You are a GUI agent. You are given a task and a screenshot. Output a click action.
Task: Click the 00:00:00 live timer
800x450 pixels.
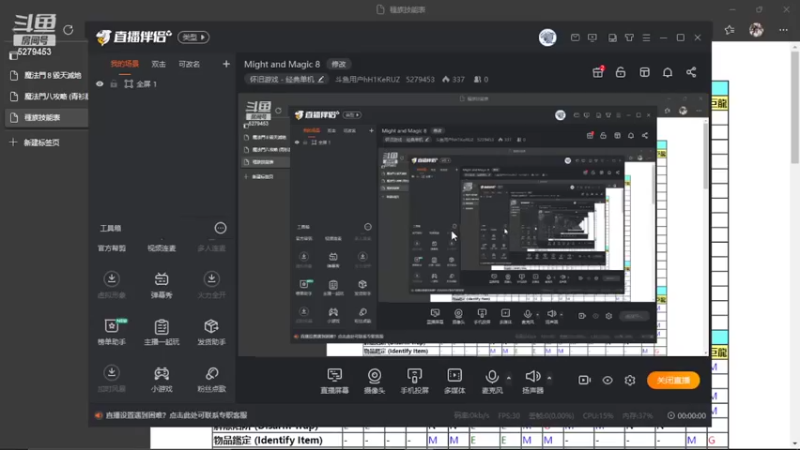[x=692, y=415]
